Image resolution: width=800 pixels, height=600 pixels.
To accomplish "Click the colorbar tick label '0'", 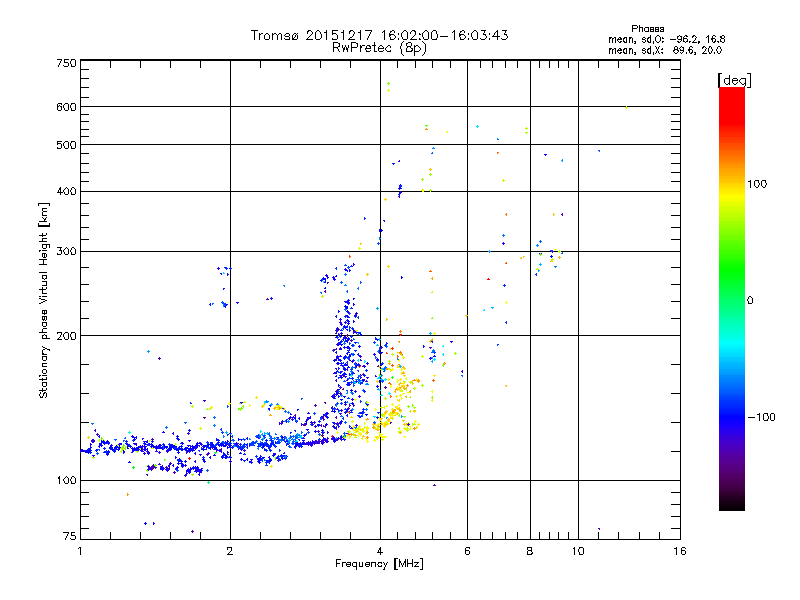I will pos(750,301).
